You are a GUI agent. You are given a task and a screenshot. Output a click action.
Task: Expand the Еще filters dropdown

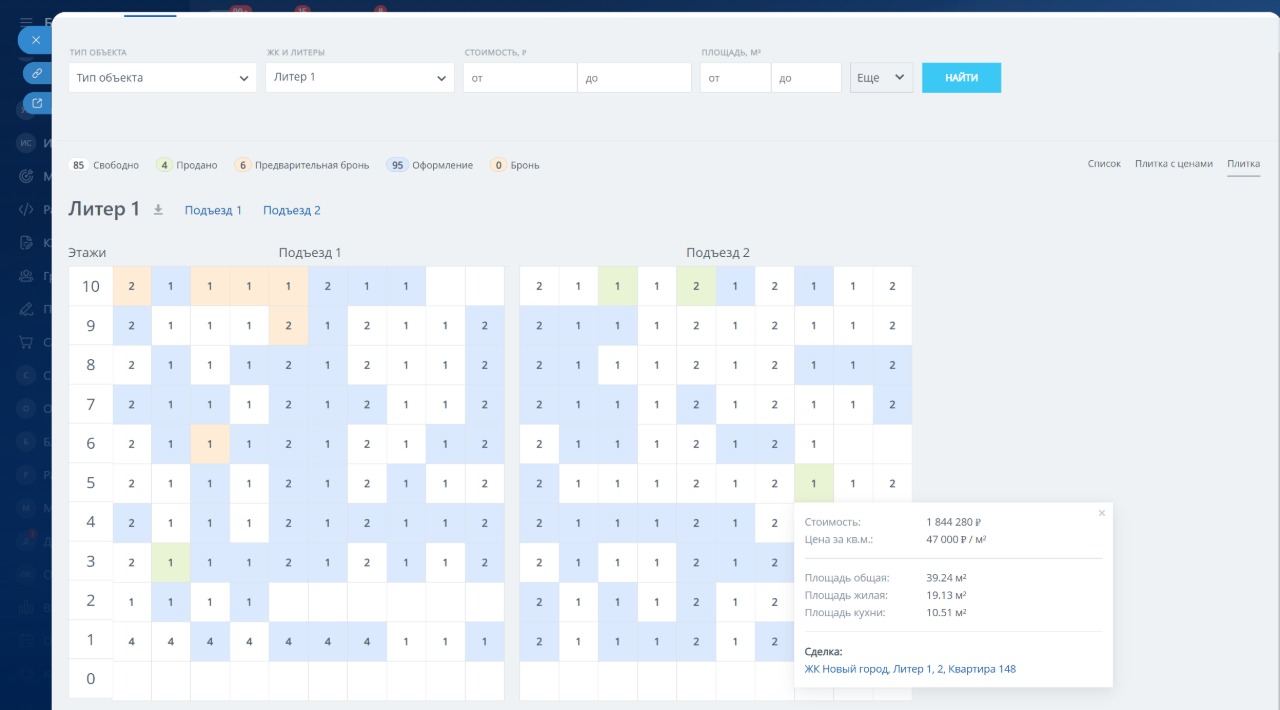pos(881,77)
